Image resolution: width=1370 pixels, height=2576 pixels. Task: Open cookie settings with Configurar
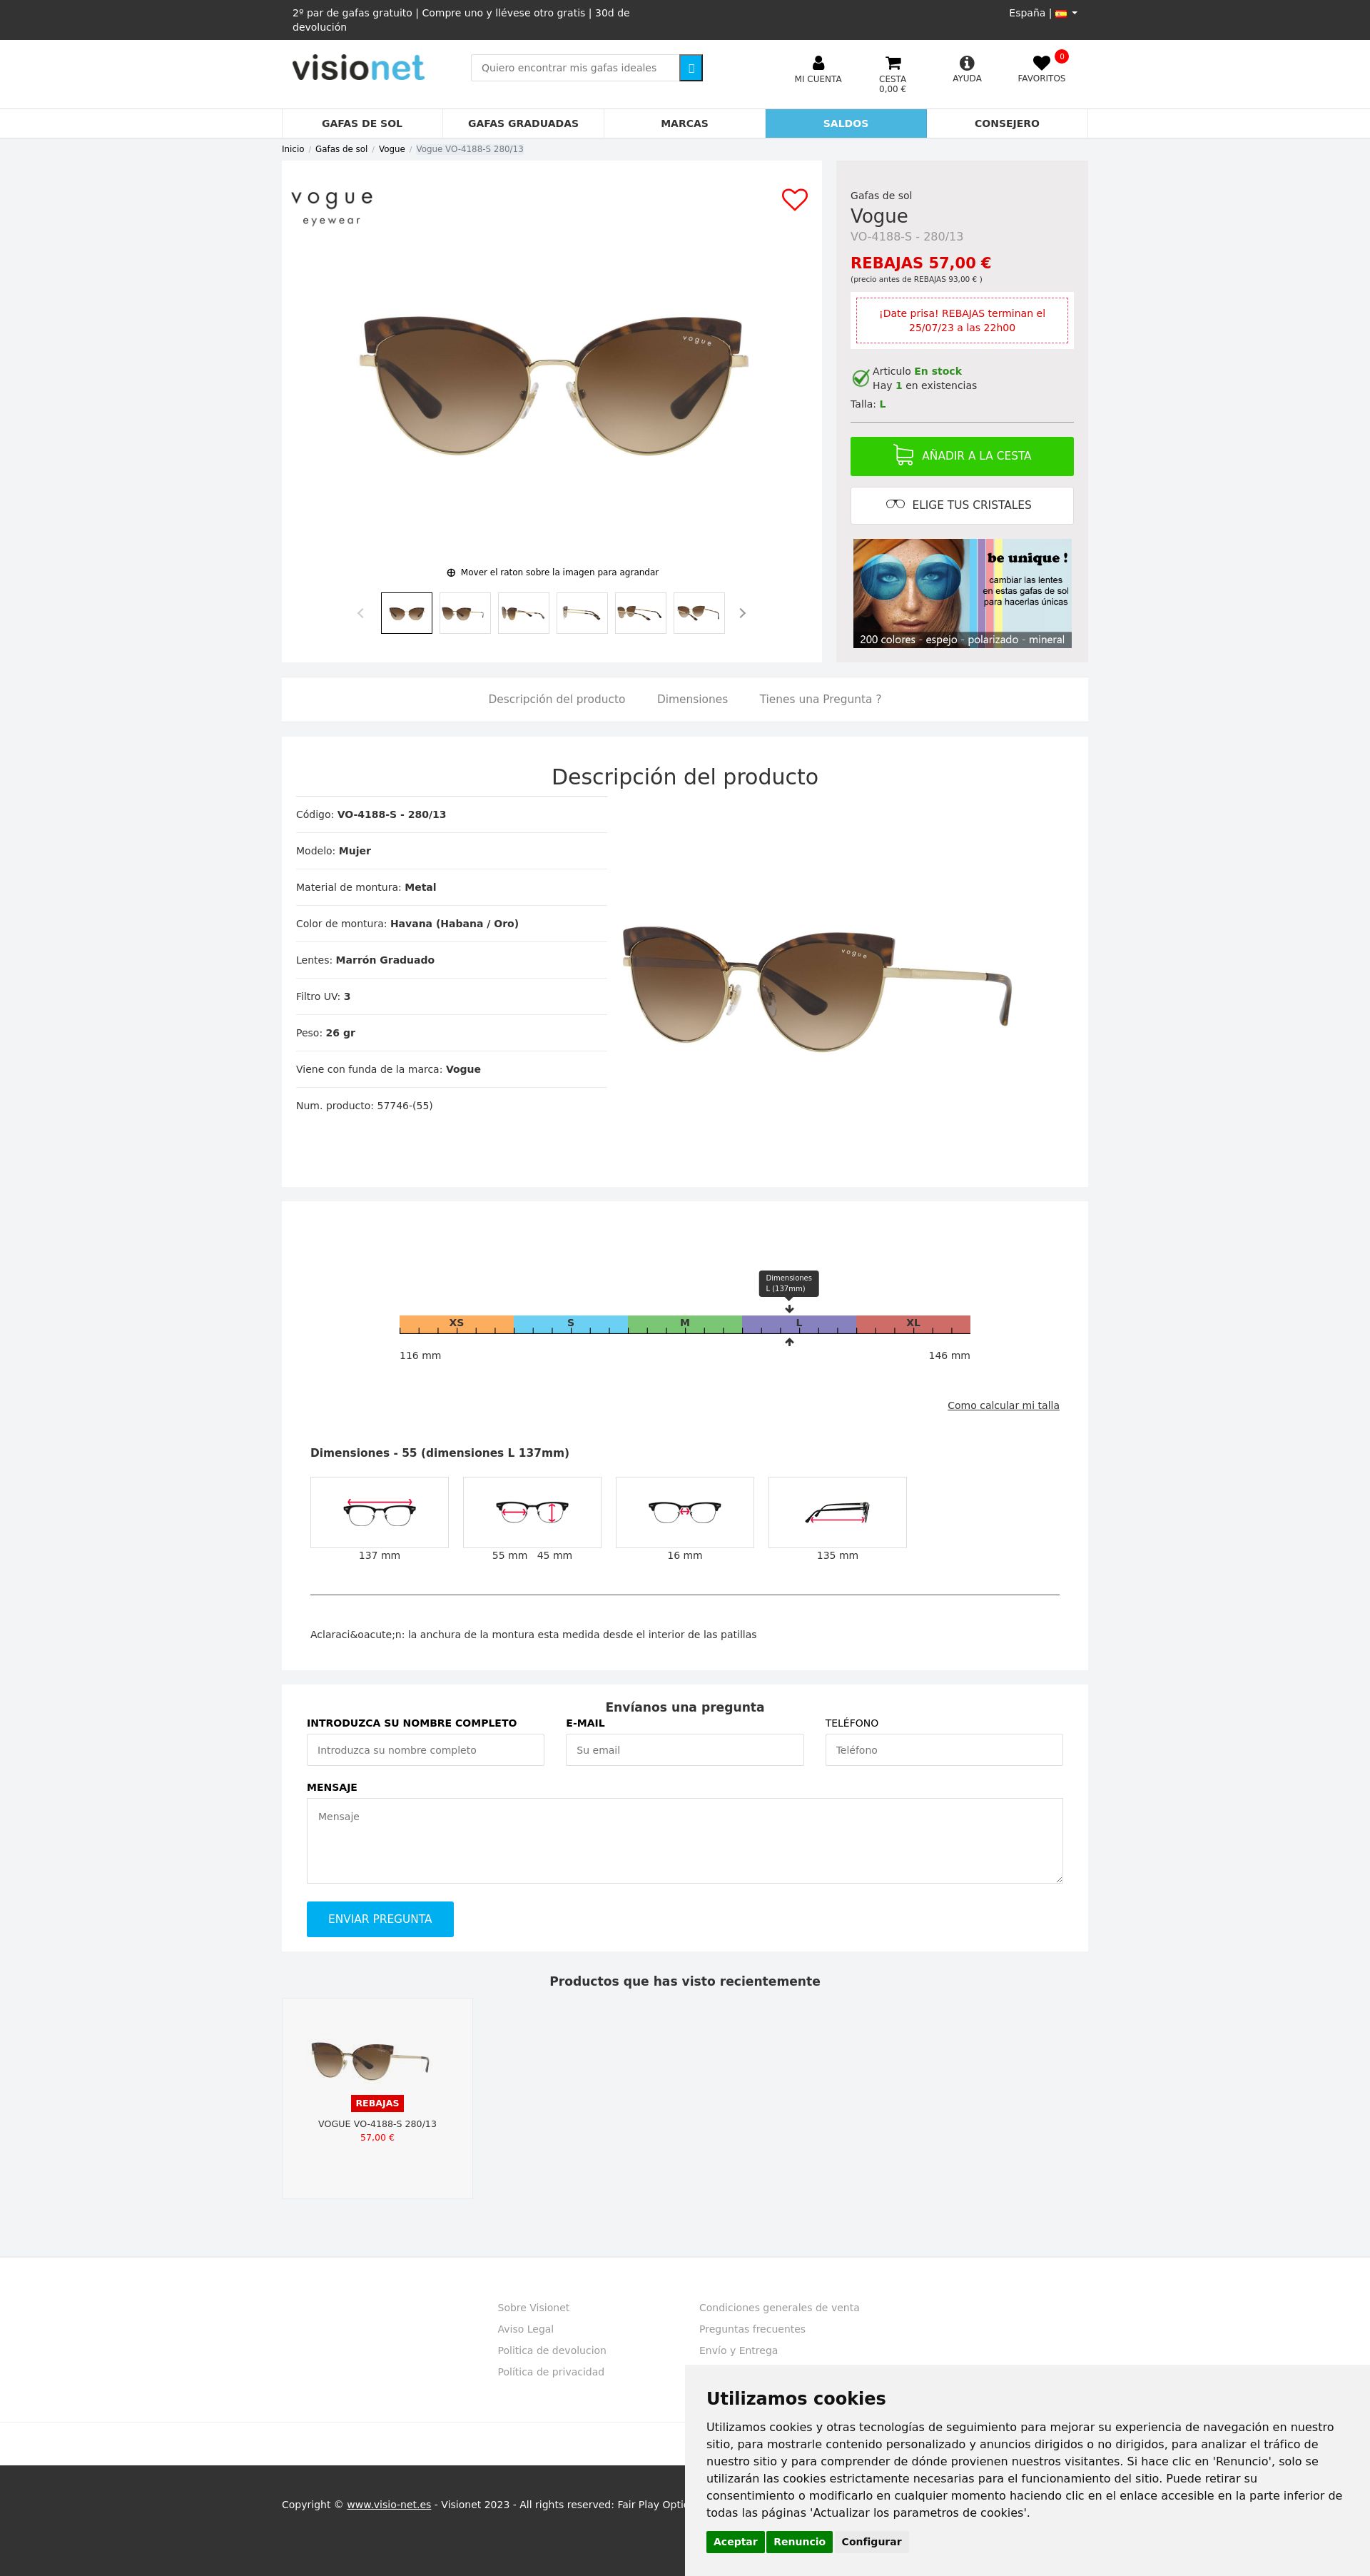coord(871,2541)
